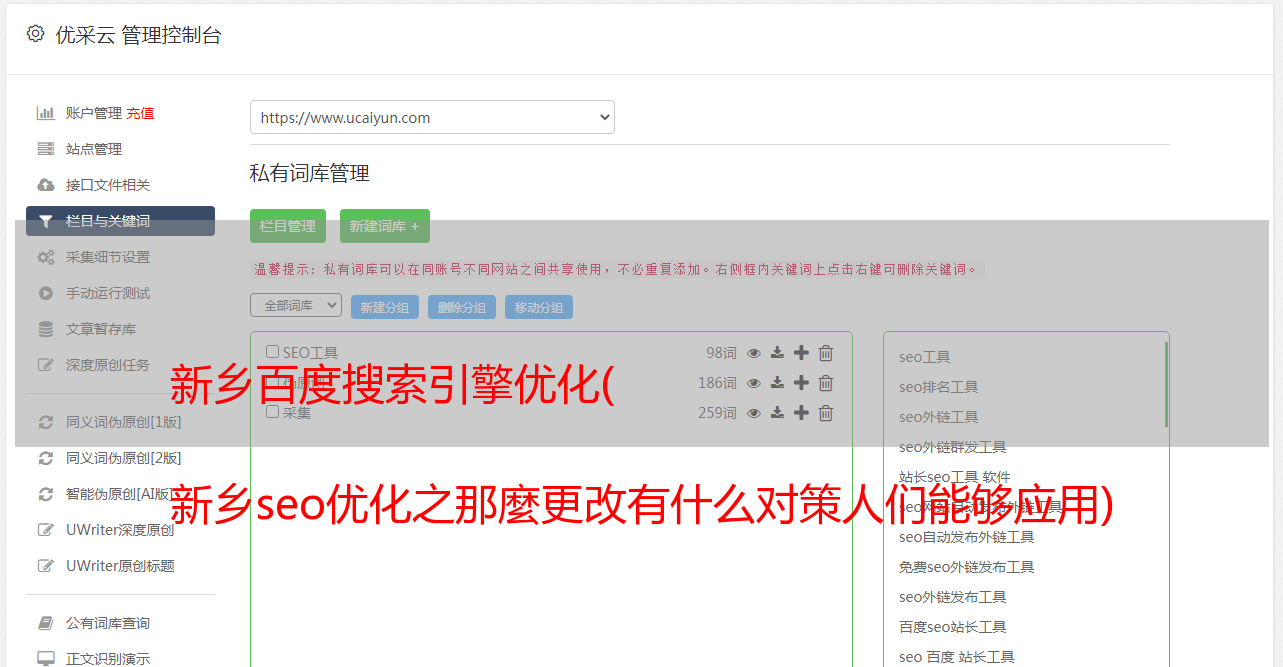This screenshot has width=1283, height=667.
Task: Select keyword seo工具 in the list
Action: [925, 357]
